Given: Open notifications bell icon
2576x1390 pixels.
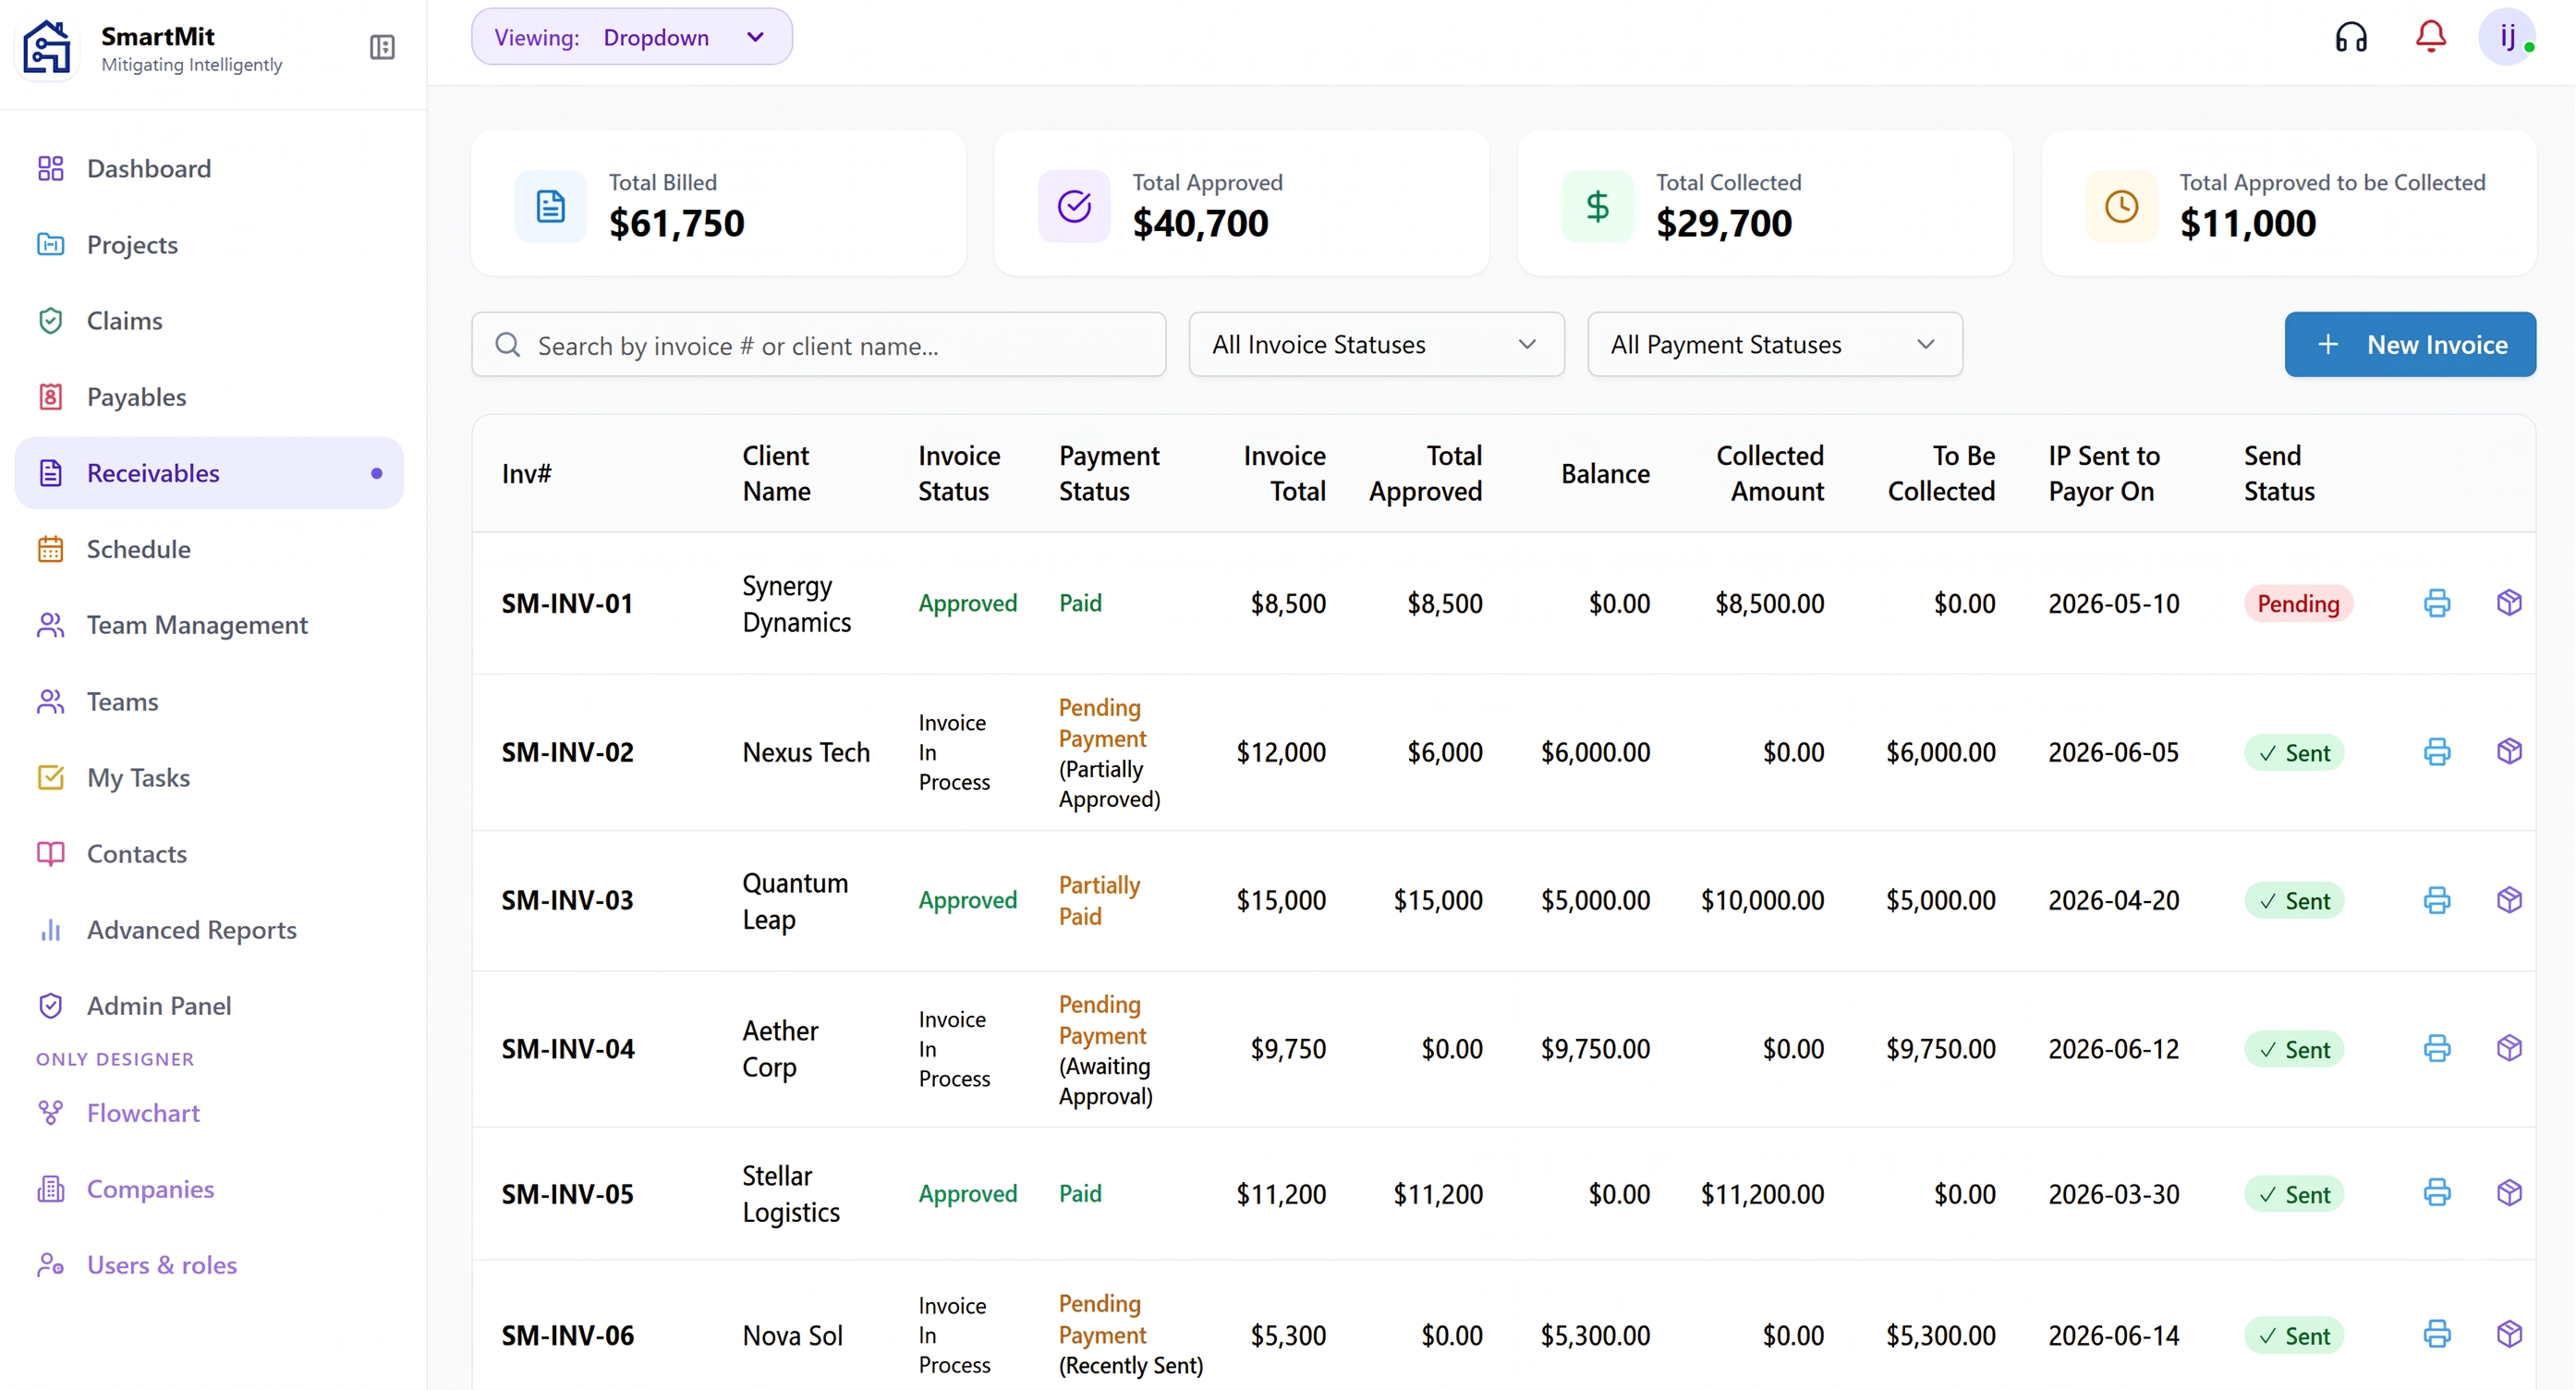Looking at the screenshot, I should pos(2431,37).
